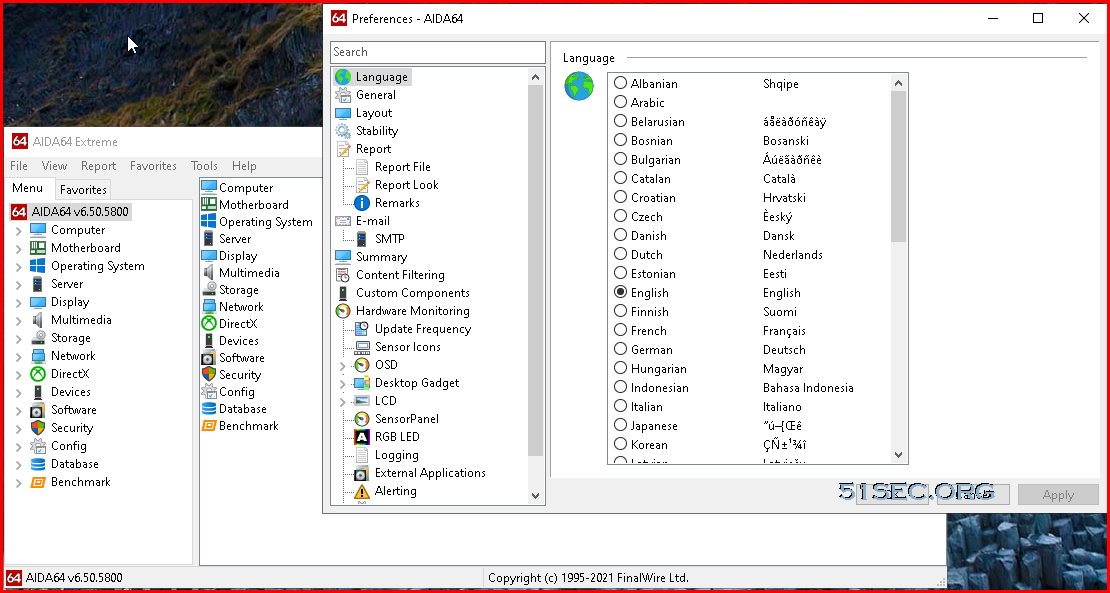Image resolution: width=1110 pixels, height=593 pixels.
Task: Open the Report menu in the menu bar
Action: click(x=98, y=166)
